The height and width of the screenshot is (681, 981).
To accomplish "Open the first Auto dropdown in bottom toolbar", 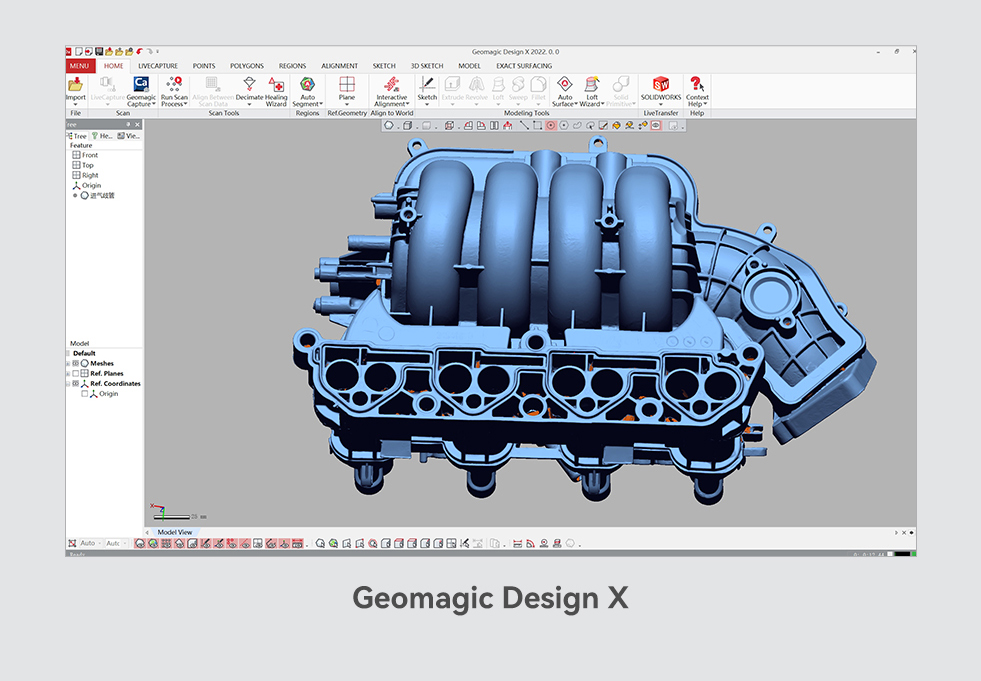I will tap(90, 543).
